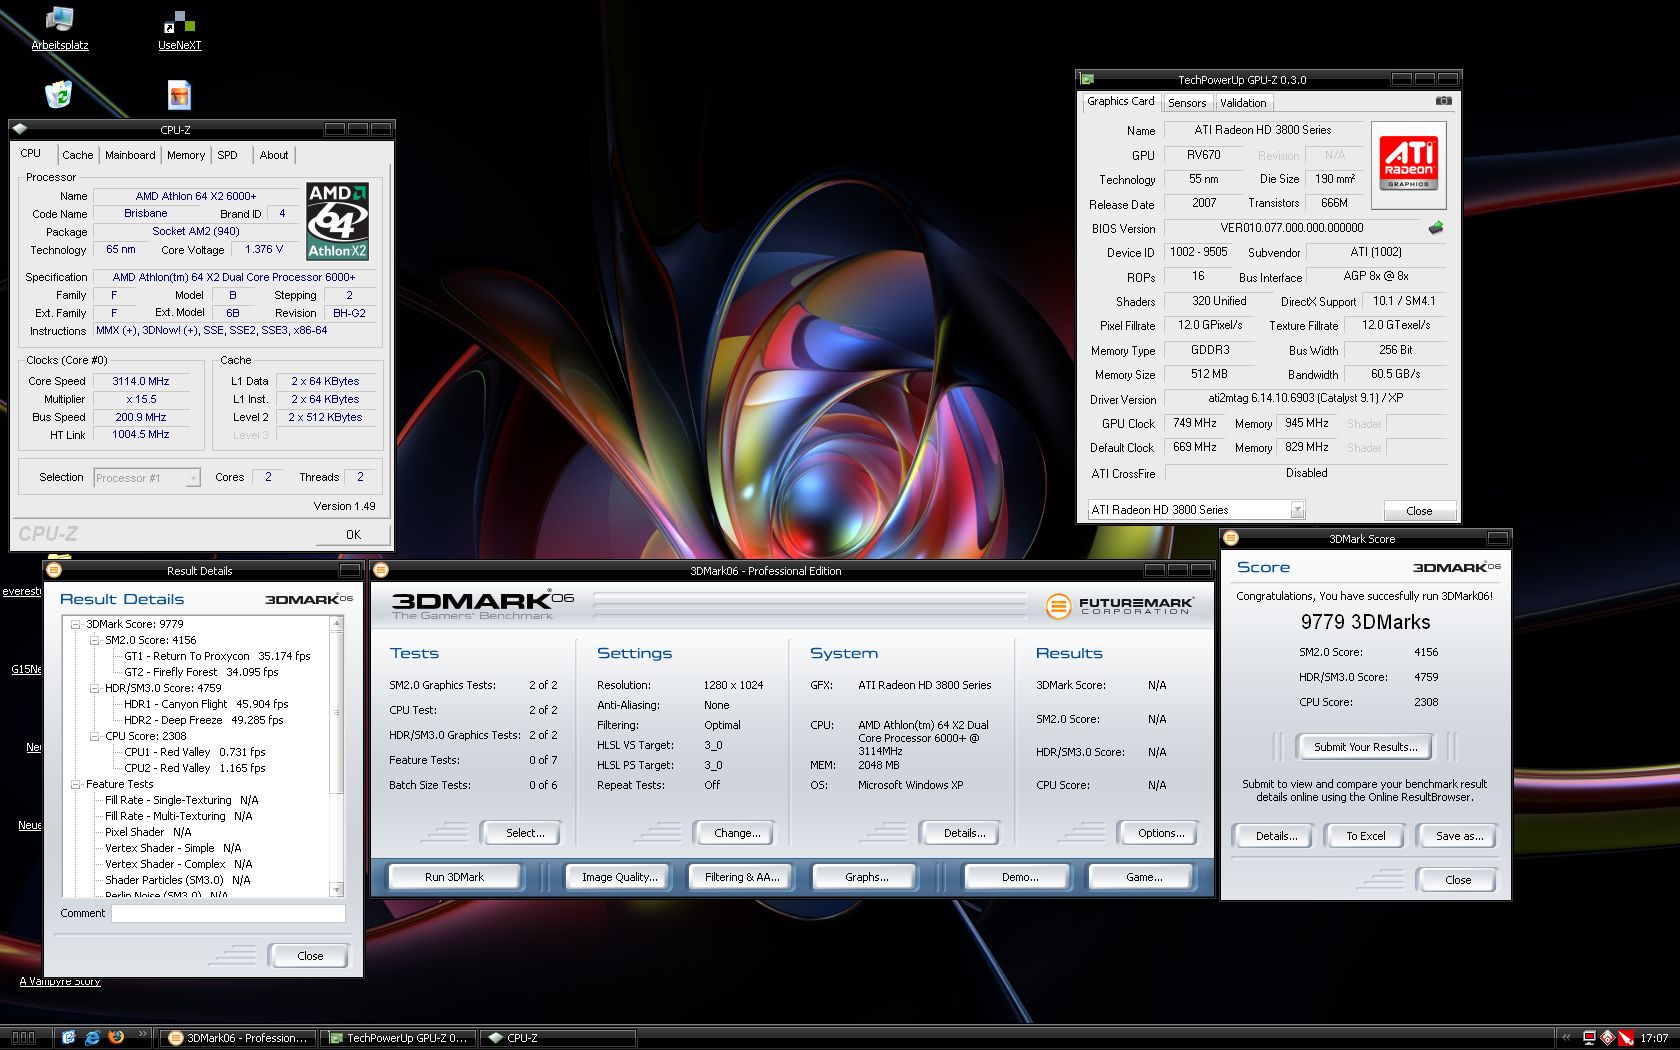Image resolution: width=1680 pixels, height=1050 pixels.
Task: Collapse the Feature Tests tree node
Action: point(75,784)
